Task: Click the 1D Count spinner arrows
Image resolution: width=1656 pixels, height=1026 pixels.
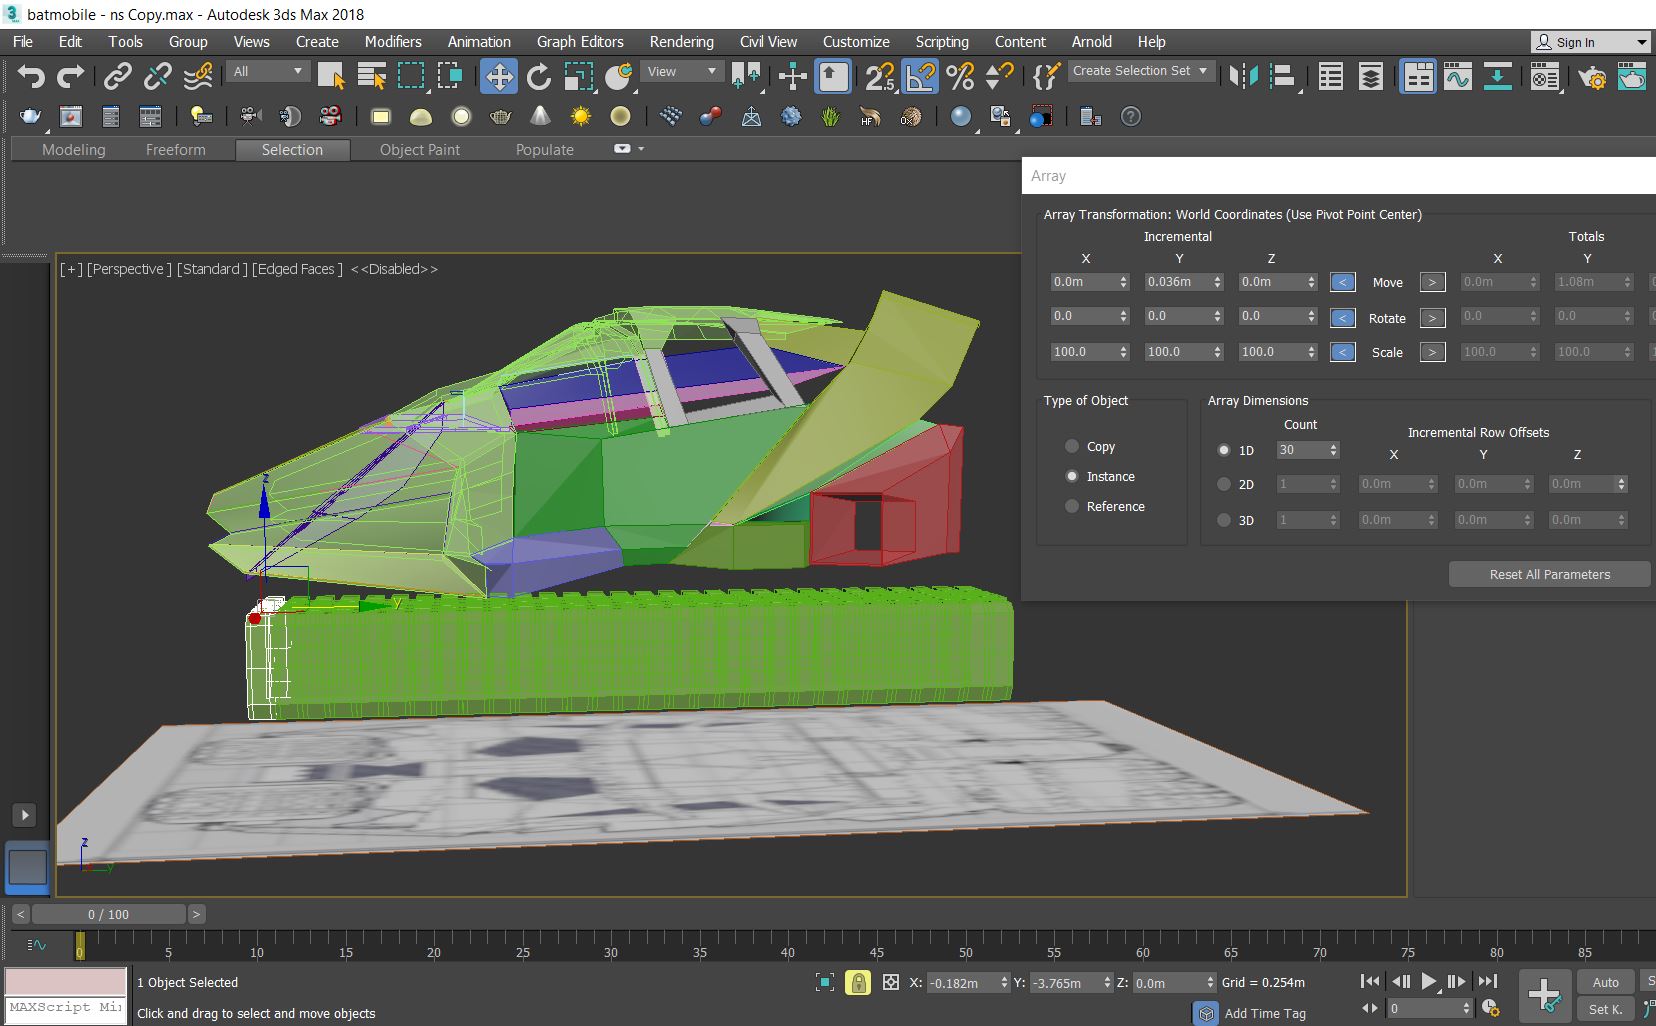Action: [x=1333, y=450]
